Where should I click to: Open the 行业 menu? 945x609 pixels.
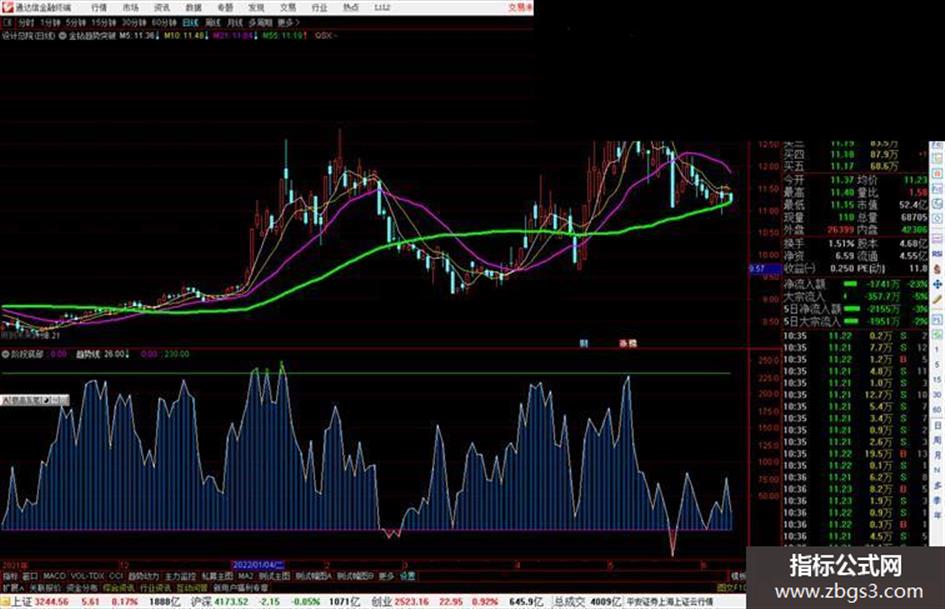point(319,8)
